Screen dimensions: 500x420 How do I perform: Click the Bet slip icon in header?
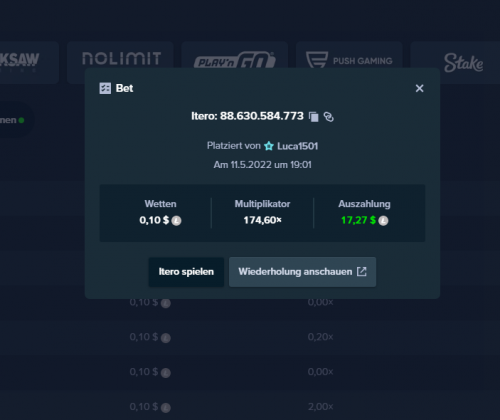pos(105,88)
